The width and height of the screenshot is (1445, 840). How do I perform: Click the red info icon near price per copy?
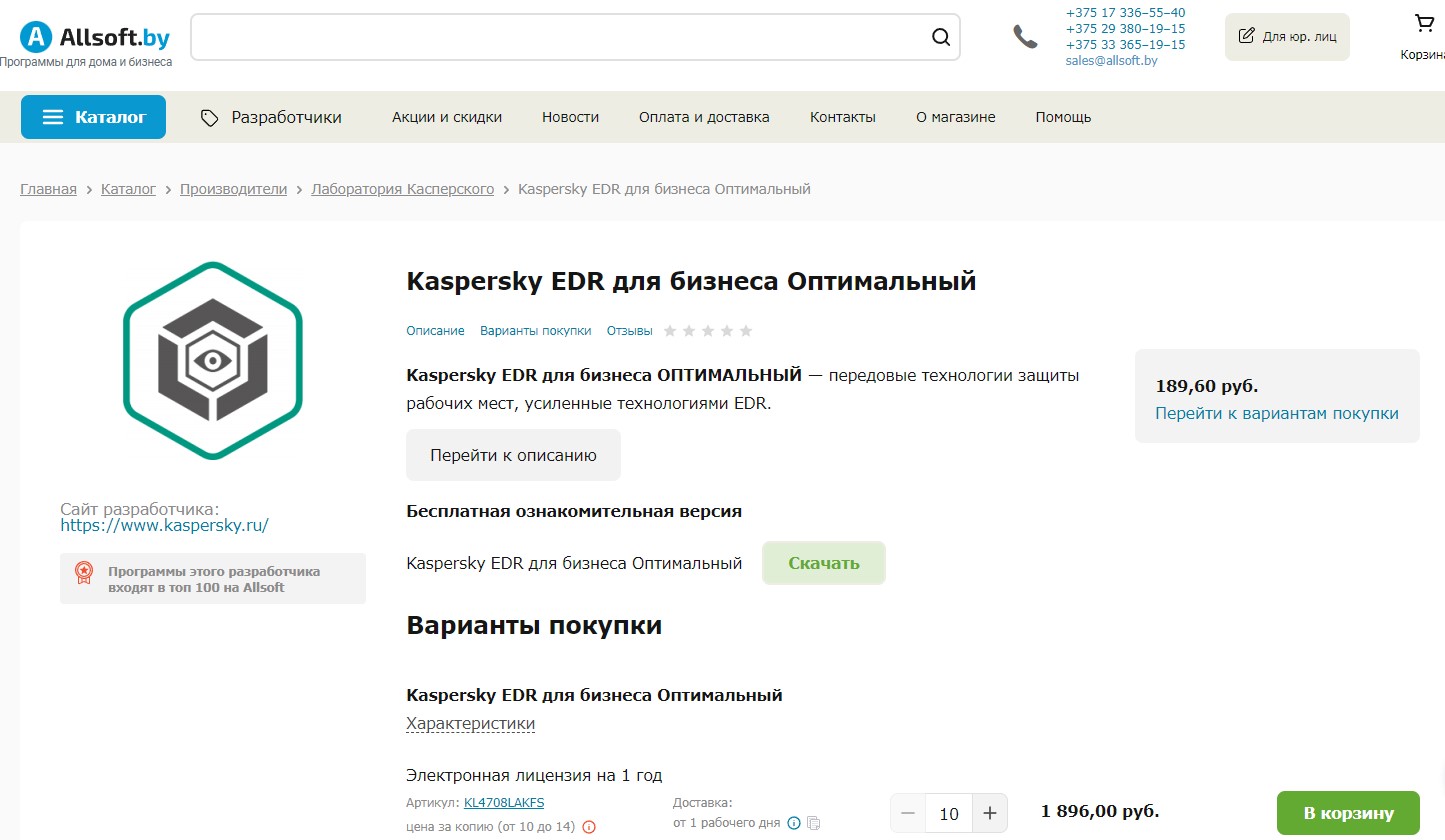(589, 827)
